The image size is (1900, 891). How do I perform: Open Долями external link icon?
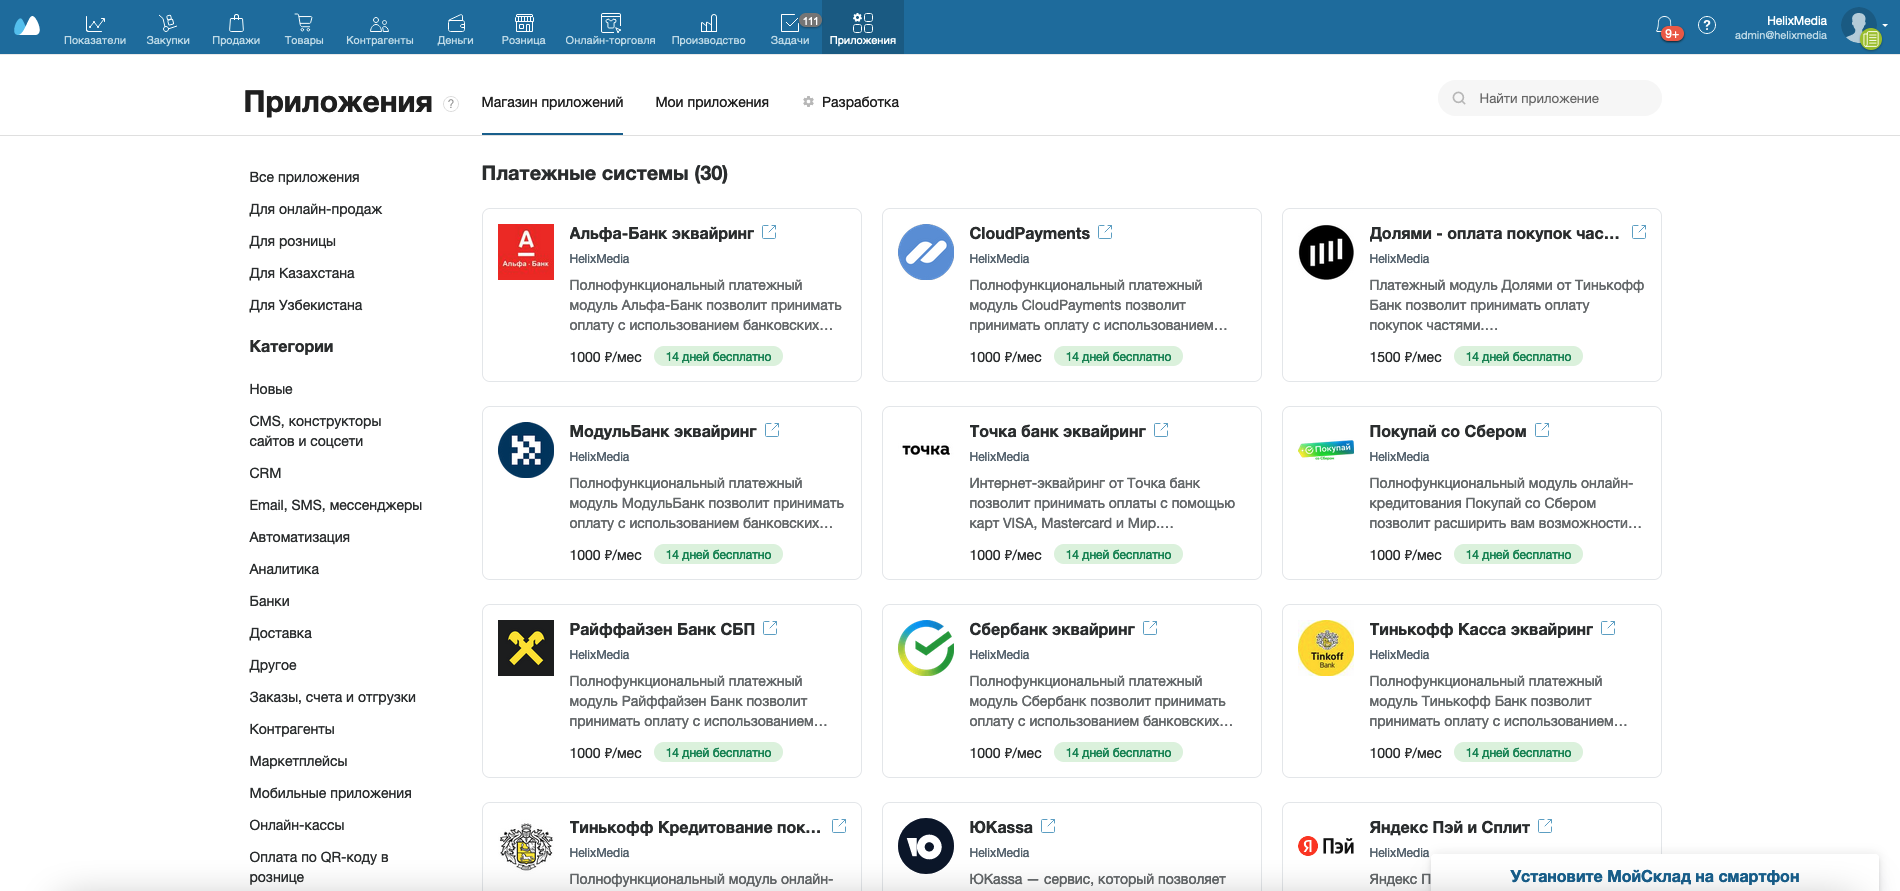(1639, 232)
